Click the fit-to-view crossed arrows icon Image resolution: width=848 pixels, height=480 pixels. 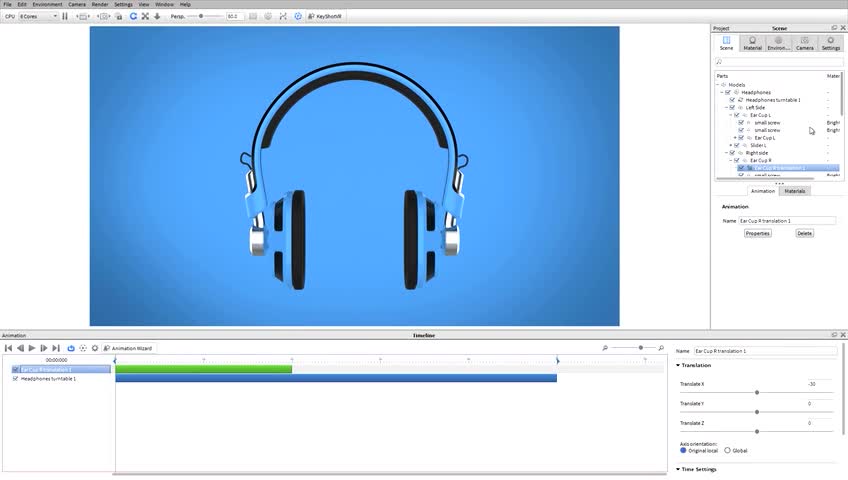tap(145, 16)
